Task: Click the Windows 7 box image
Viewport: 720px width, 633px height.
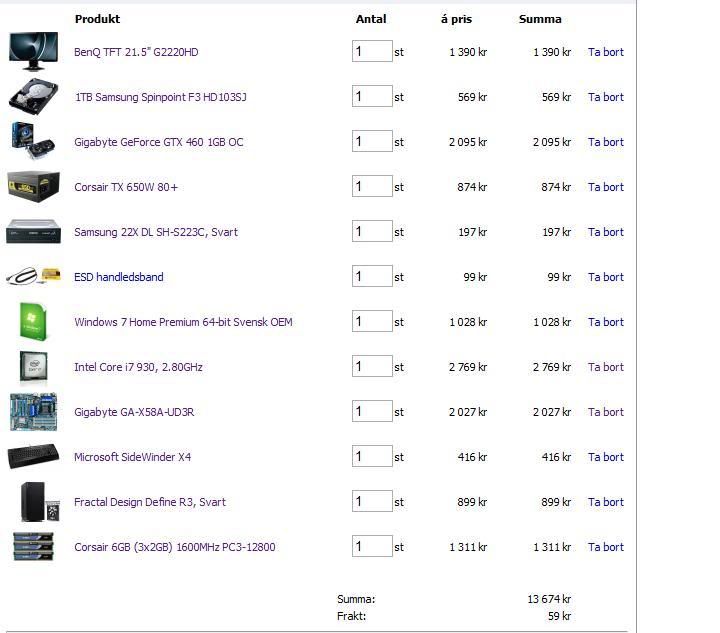Action: click(33, 322)
